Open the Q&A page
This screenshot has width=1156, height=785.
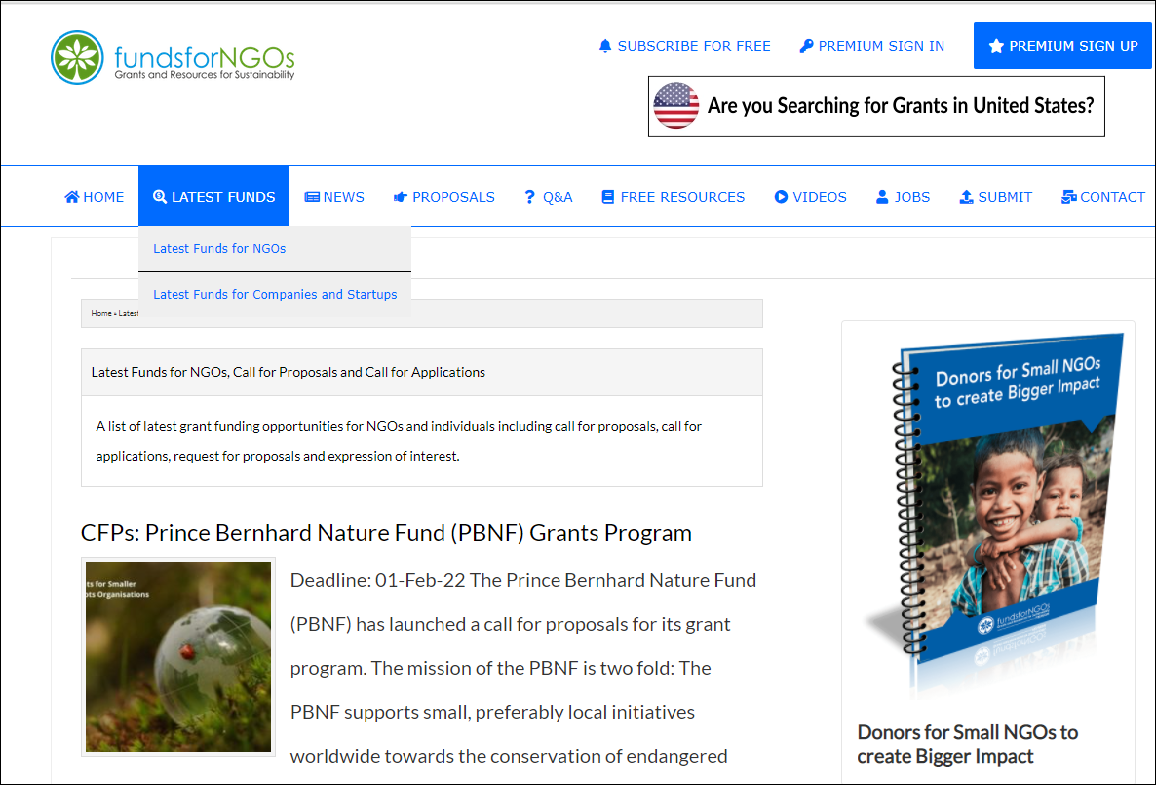548,197
